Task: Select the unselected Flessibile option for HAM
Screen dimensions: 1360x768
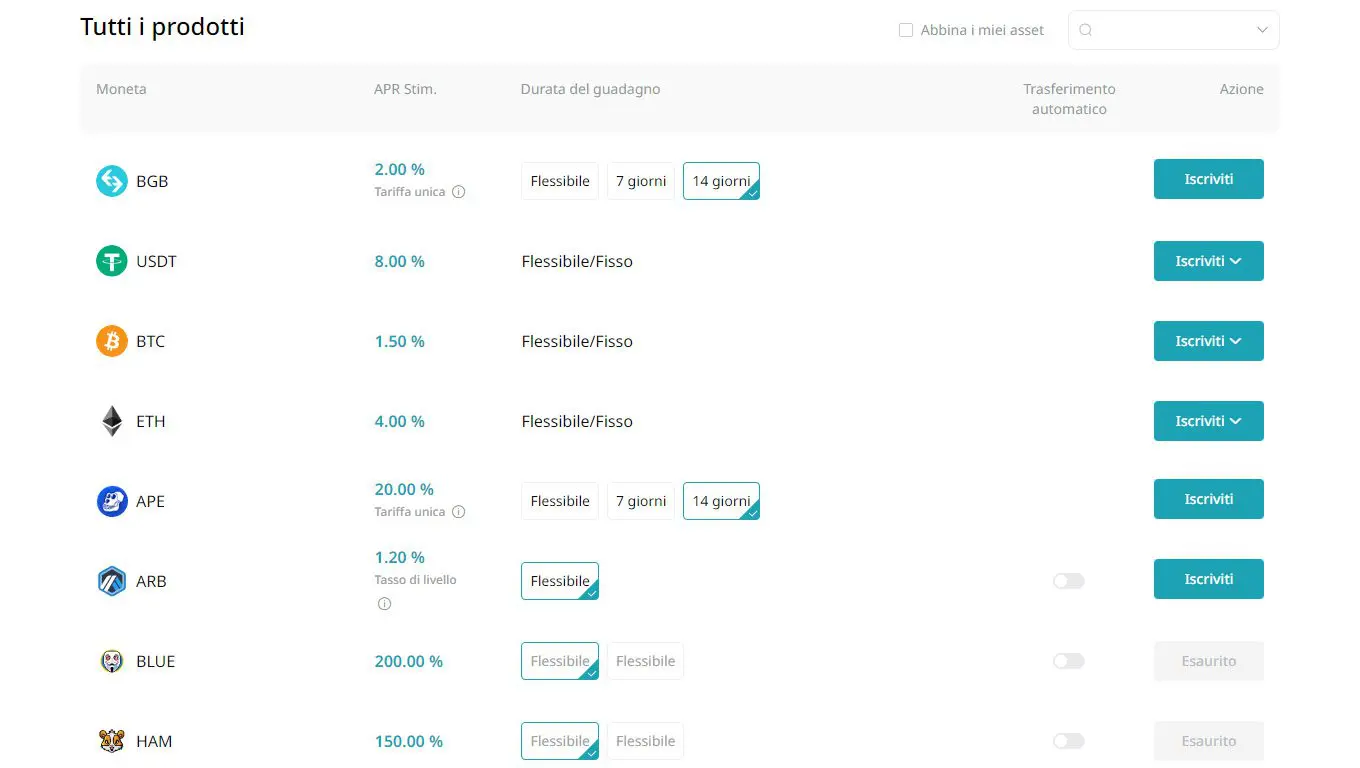Action: [x=645, y=741]
